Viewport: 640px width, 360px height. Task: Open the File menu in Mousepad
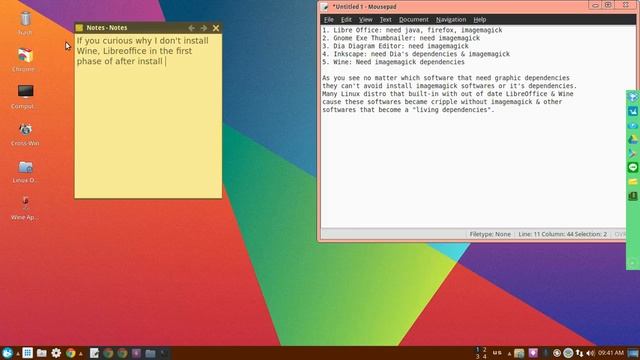pos(329,20)
